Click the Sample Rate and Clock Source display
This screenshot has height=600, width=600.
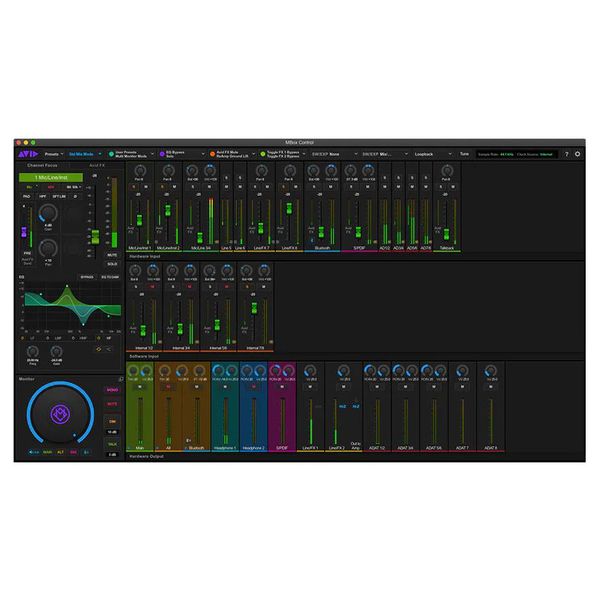tap(516, 154)
